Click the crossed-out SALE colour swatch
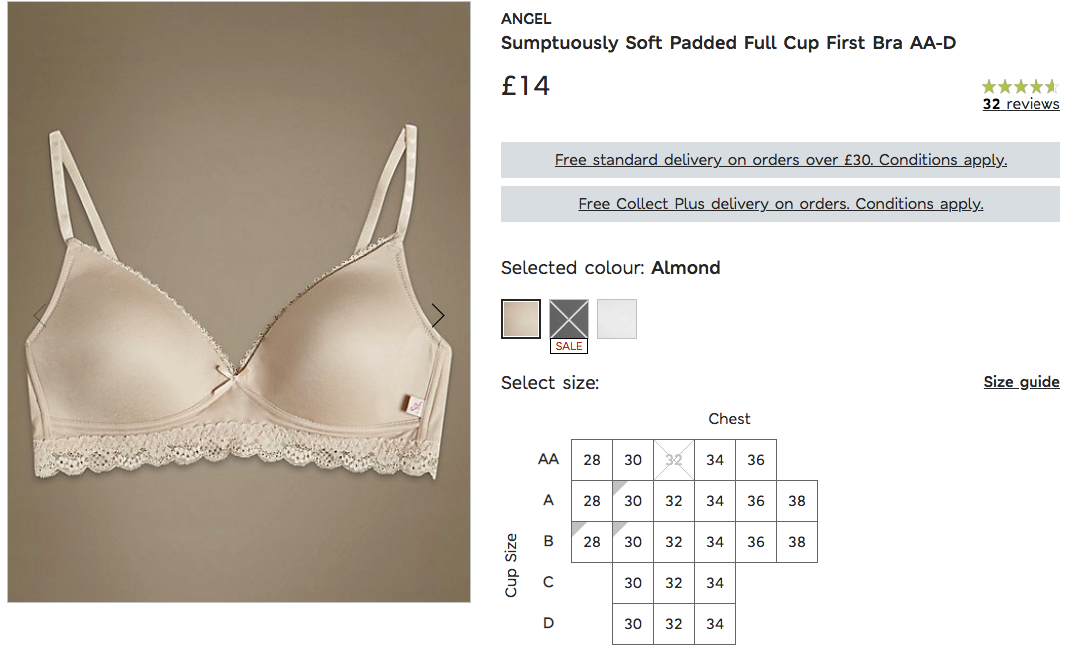1068x650 pixels. coord(568,317)
